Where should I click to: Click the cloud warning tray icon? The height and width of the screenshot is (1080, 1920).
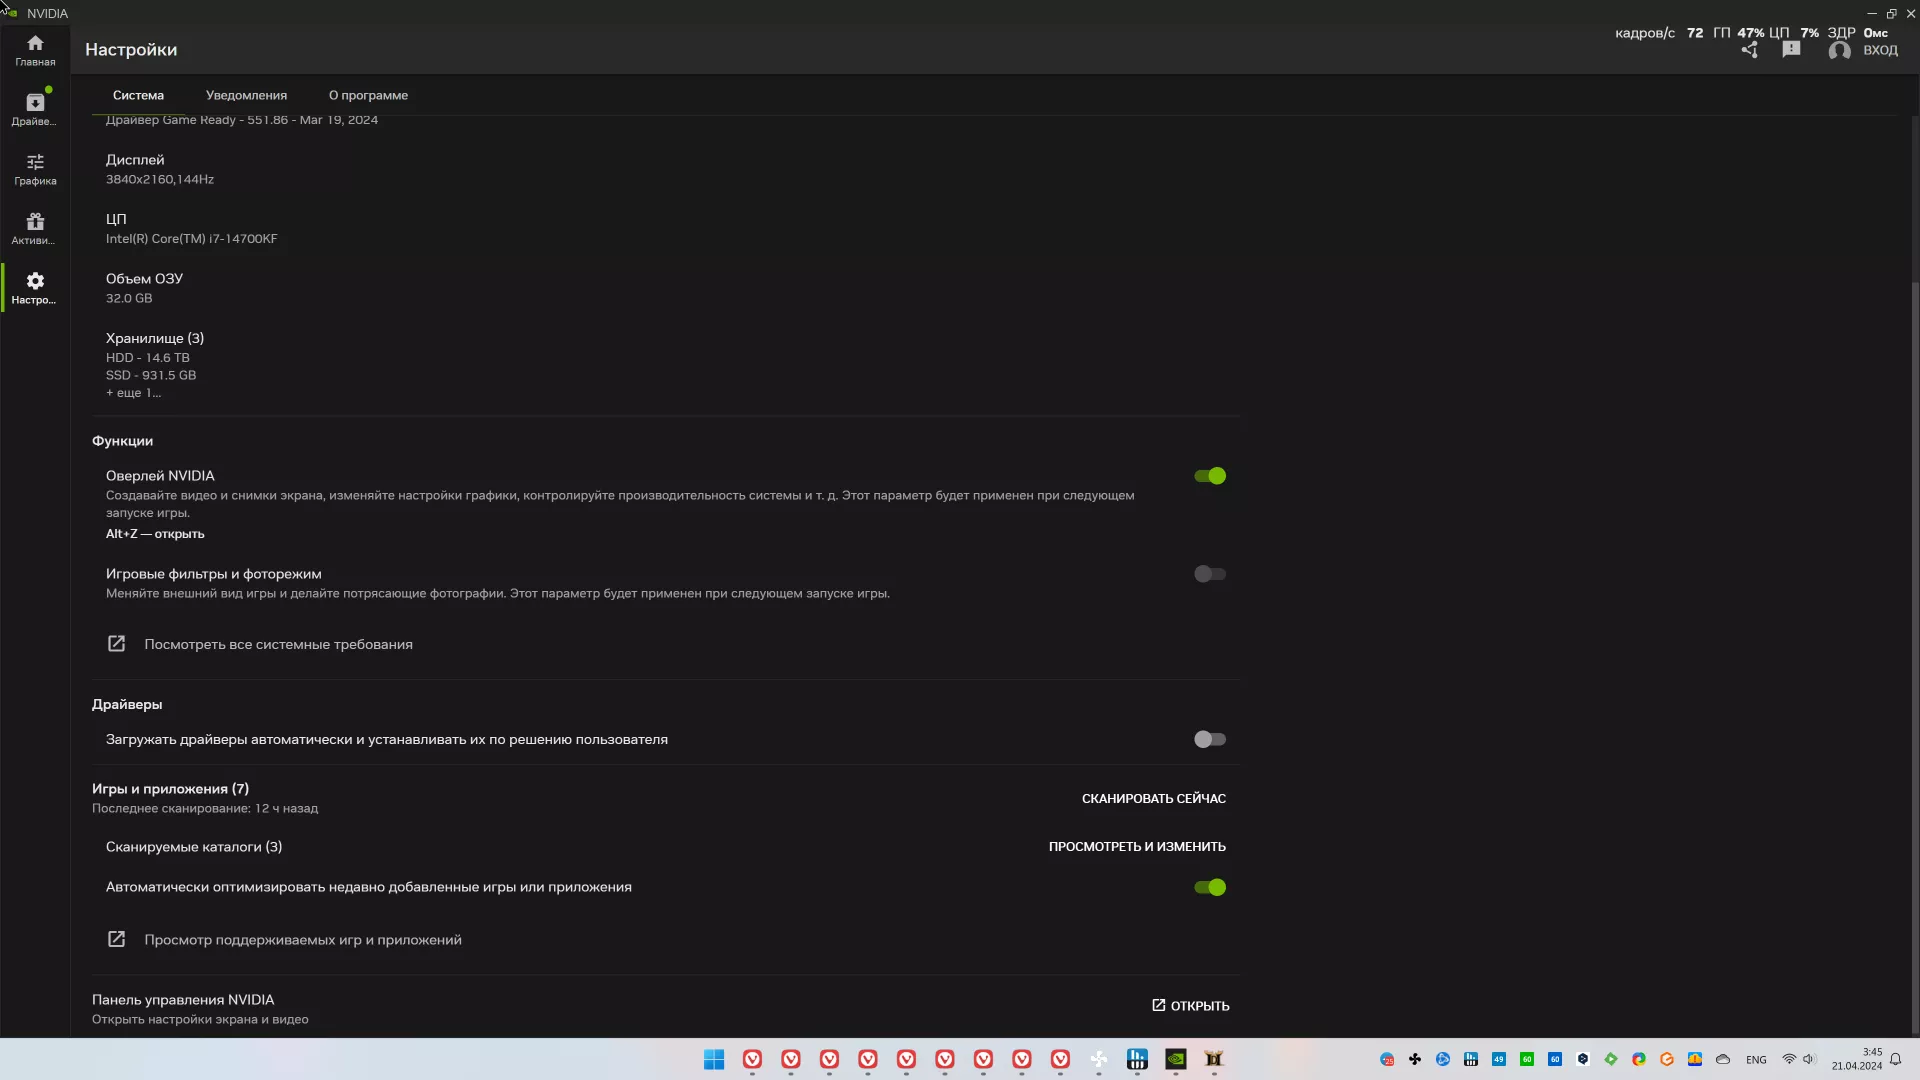click(1695, 1059)
